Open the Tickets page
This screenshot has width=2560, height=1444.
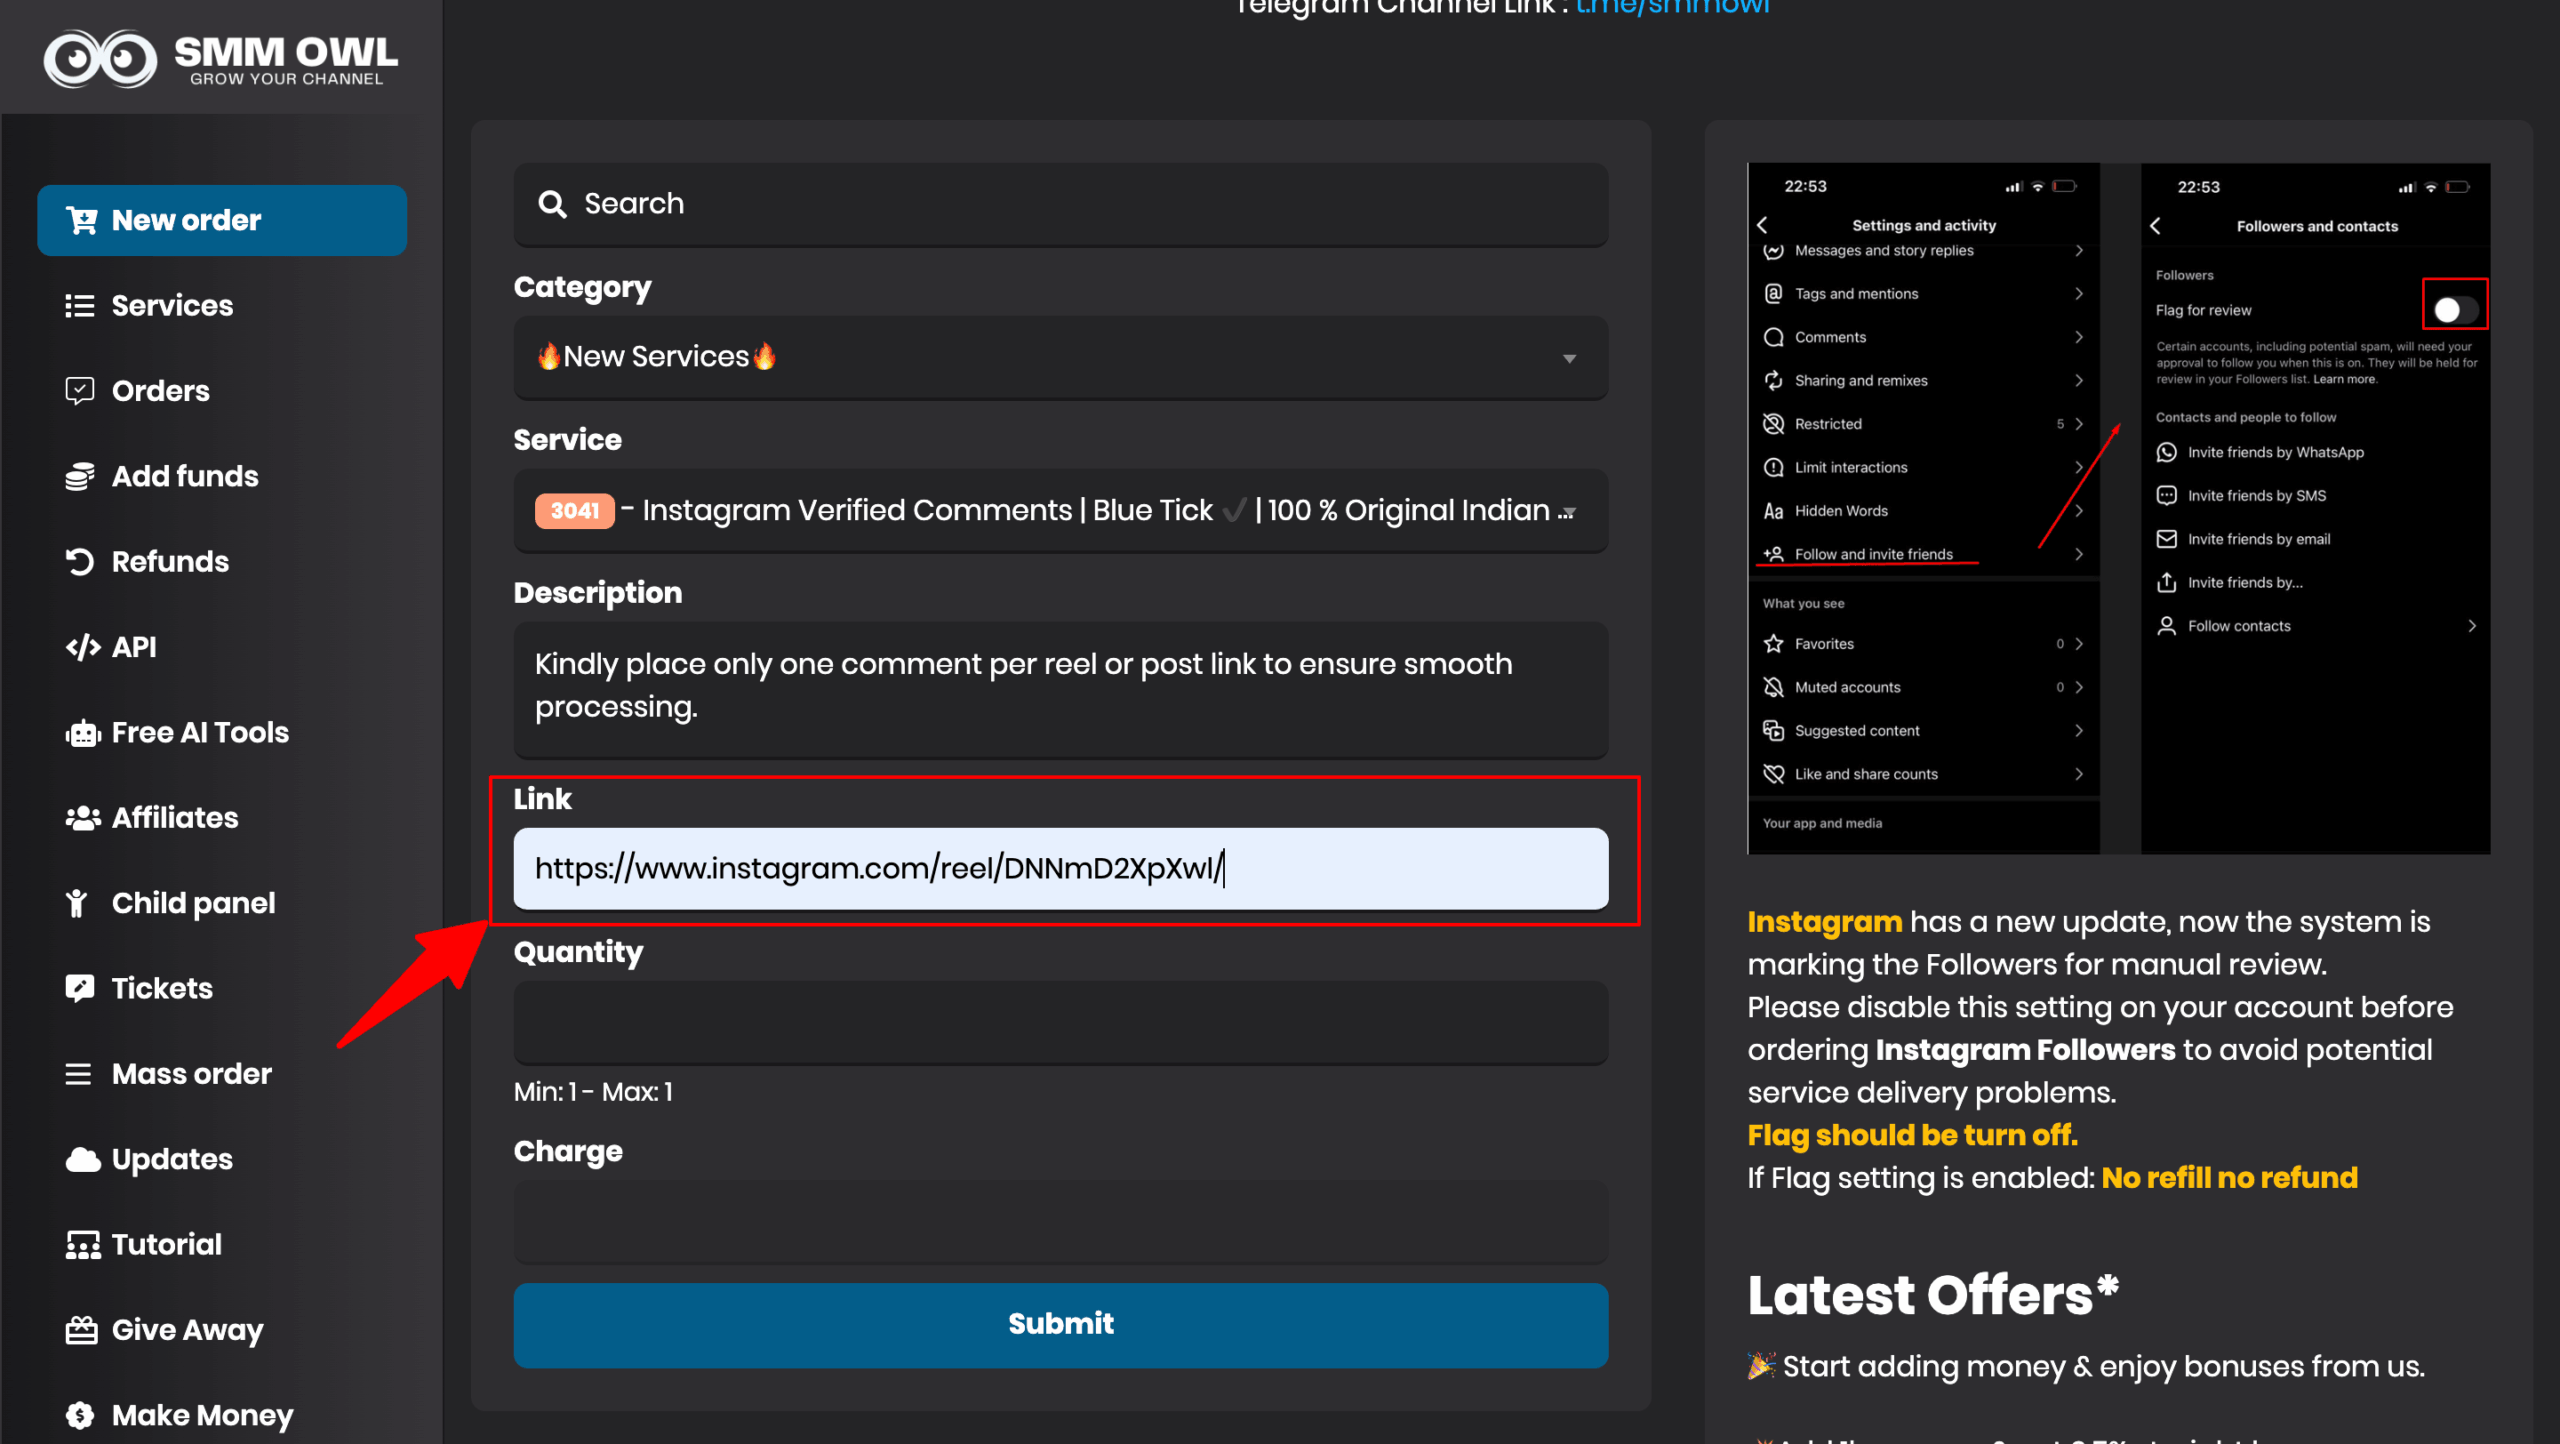click(x=162, y=989)
